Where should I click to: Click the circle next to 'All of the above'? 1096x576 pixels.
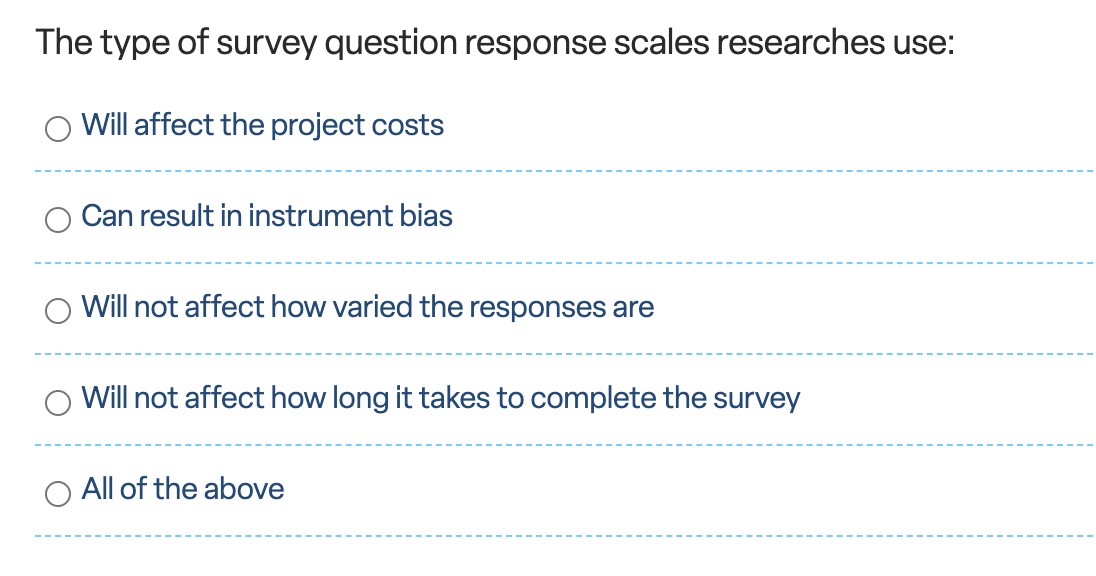(x=57, y=492)
